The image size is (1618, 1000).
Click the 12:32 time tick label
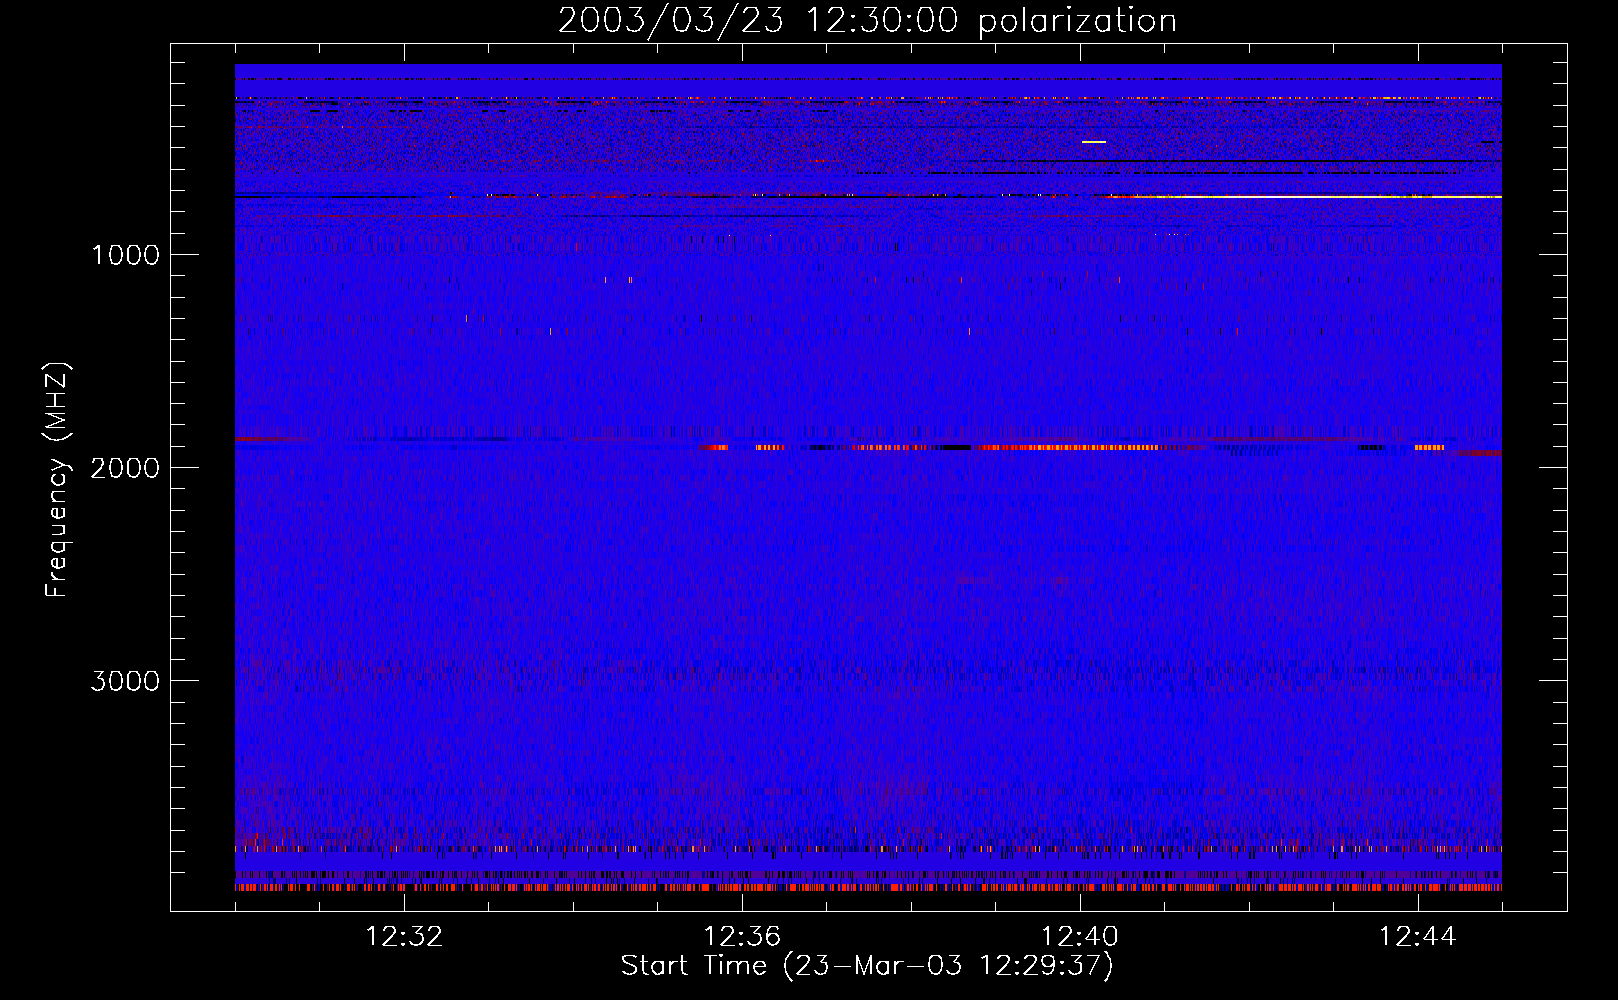[x=404, y=937]
